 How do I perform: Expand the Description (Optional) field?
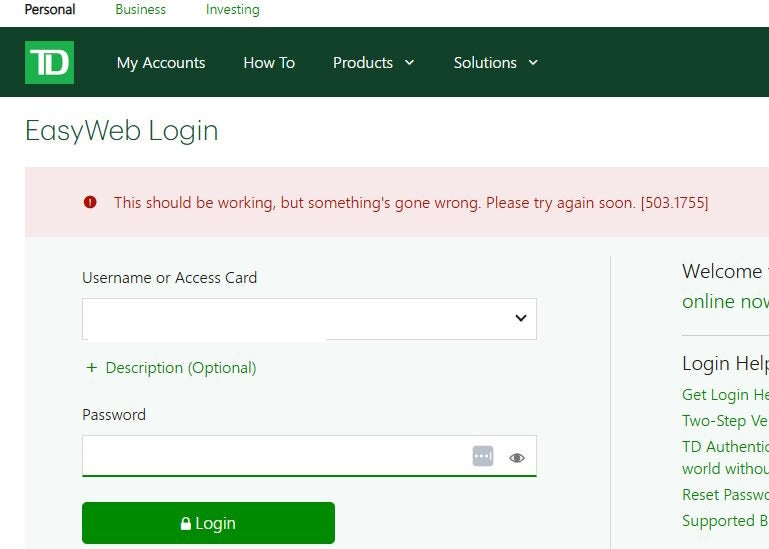coord(171,368)
